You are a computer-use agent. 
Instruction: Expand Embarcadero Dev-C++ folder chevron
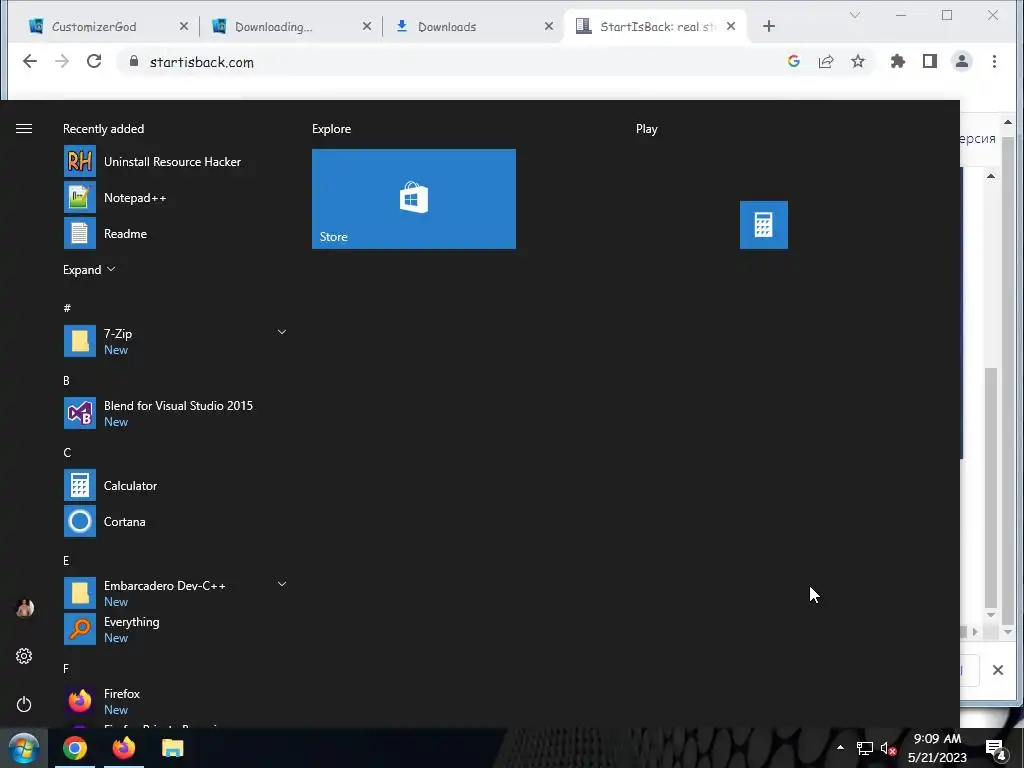pos(281,584)
